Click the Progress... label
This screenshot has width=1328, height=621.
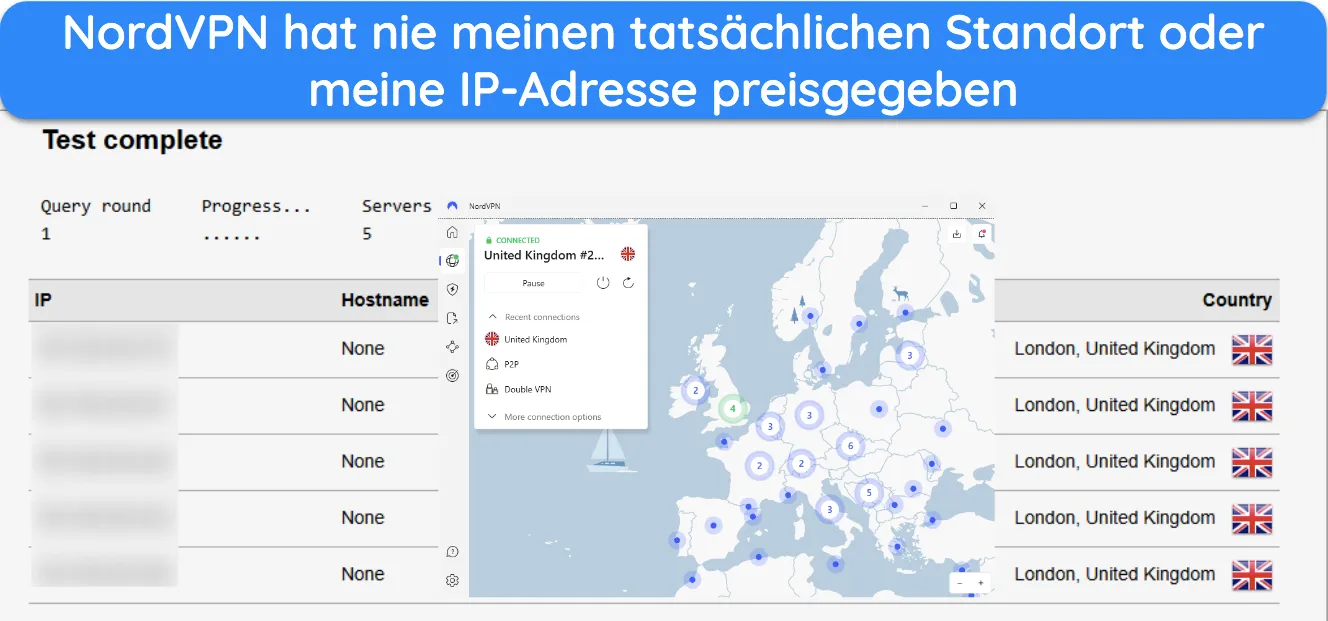click(256, 206)
